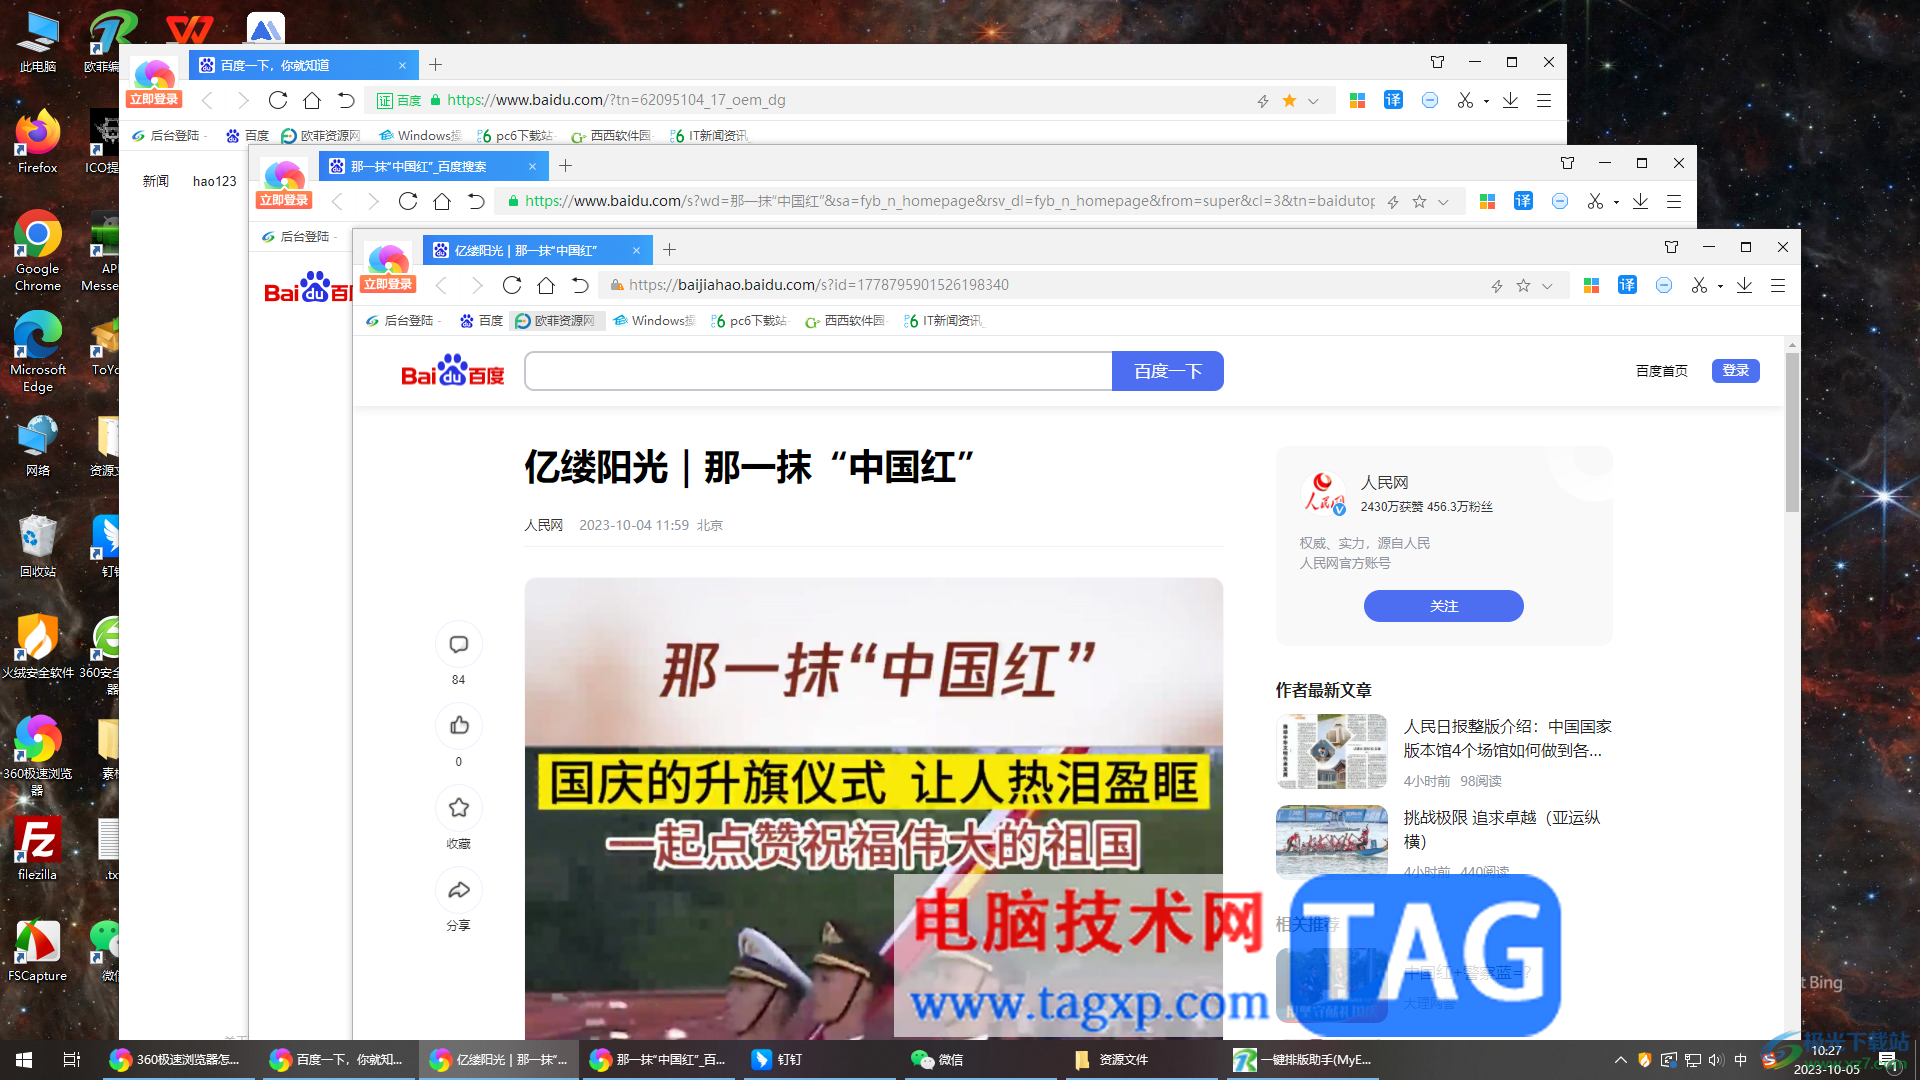The width and height of the screenshot is (1920, 1080).
Task: Click the download icon in front browser toolbar
Action: (x=1744, y=286)
